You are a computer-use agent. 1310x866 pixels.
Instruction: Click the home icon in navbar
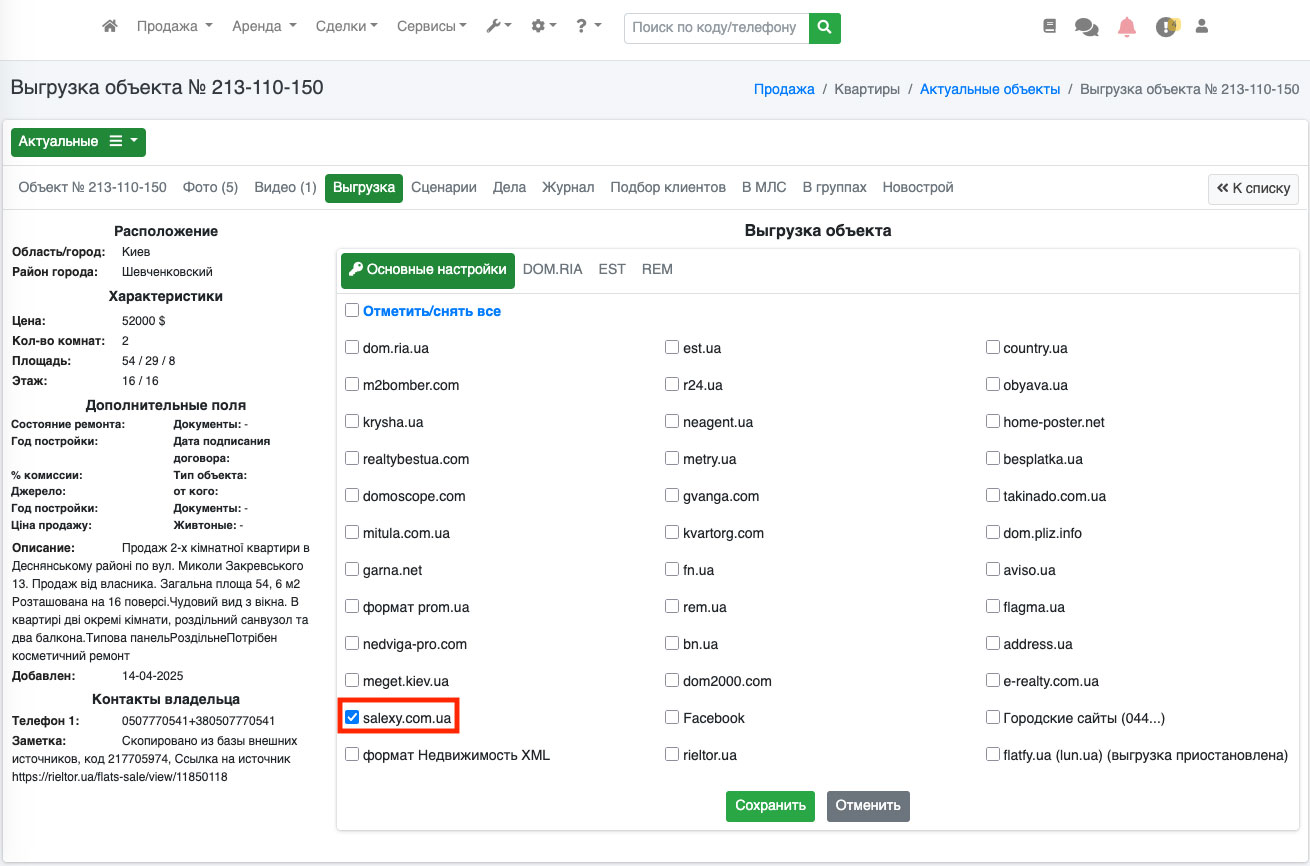[110, 27]
